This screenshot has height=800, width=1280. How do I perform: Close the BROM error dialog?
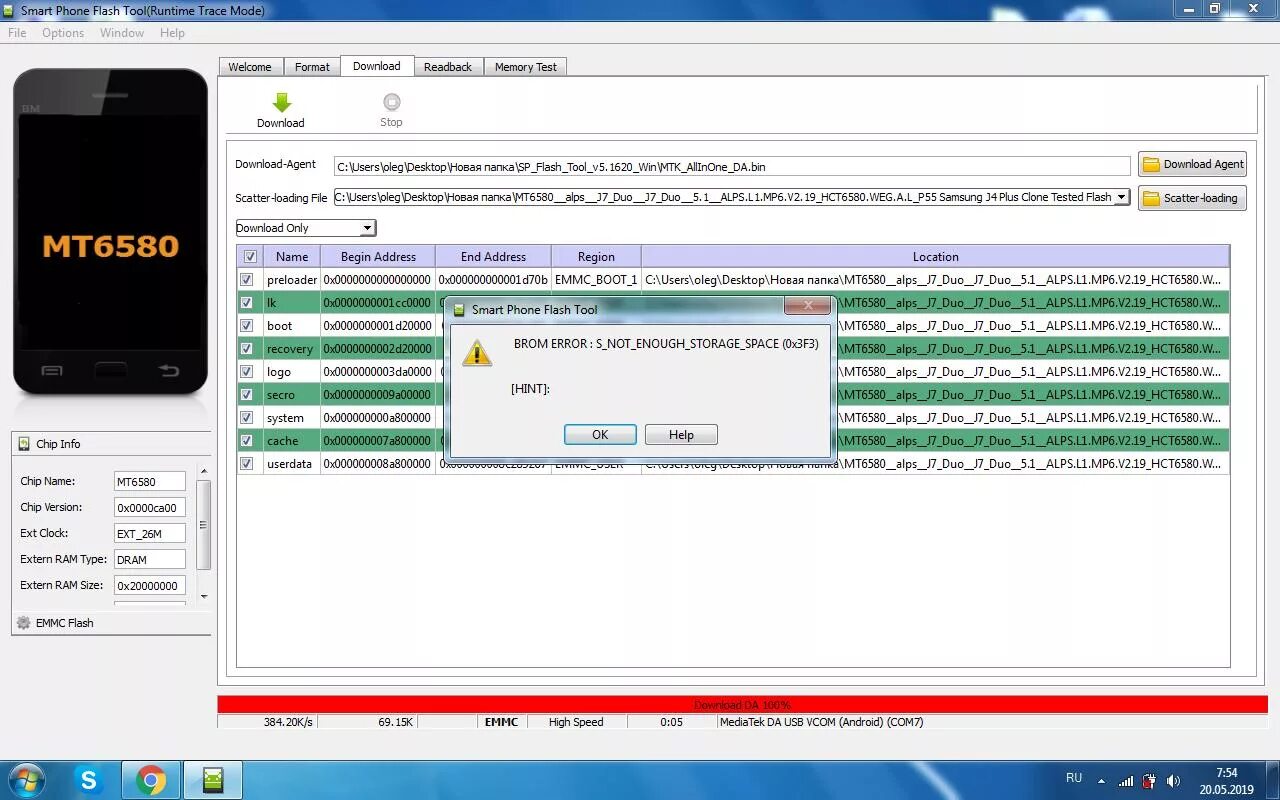(808, 306)
